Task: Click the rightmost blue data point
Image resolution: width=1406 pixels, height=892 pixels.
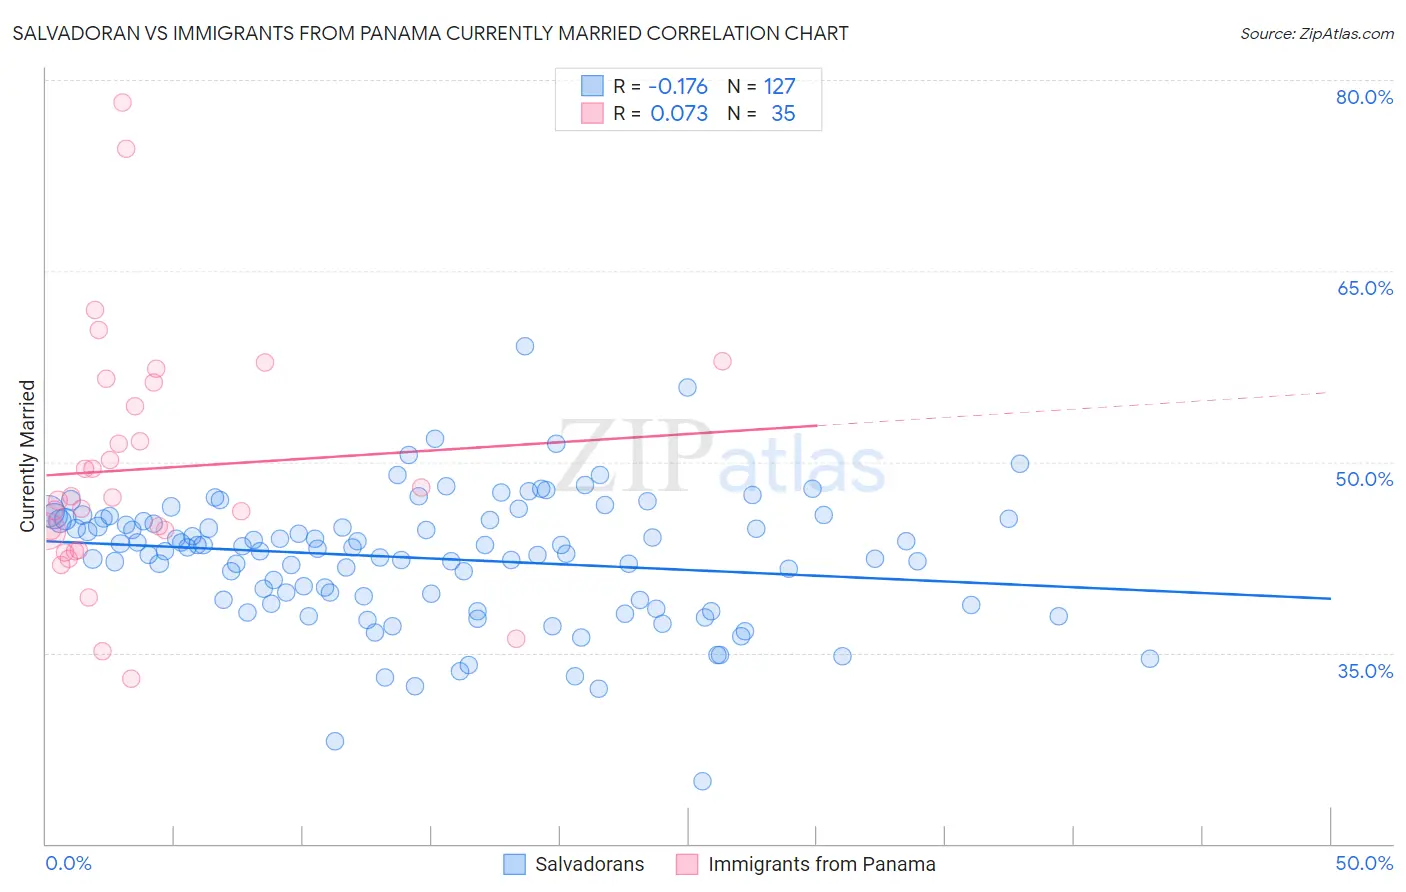Action: click(1150, 658)
